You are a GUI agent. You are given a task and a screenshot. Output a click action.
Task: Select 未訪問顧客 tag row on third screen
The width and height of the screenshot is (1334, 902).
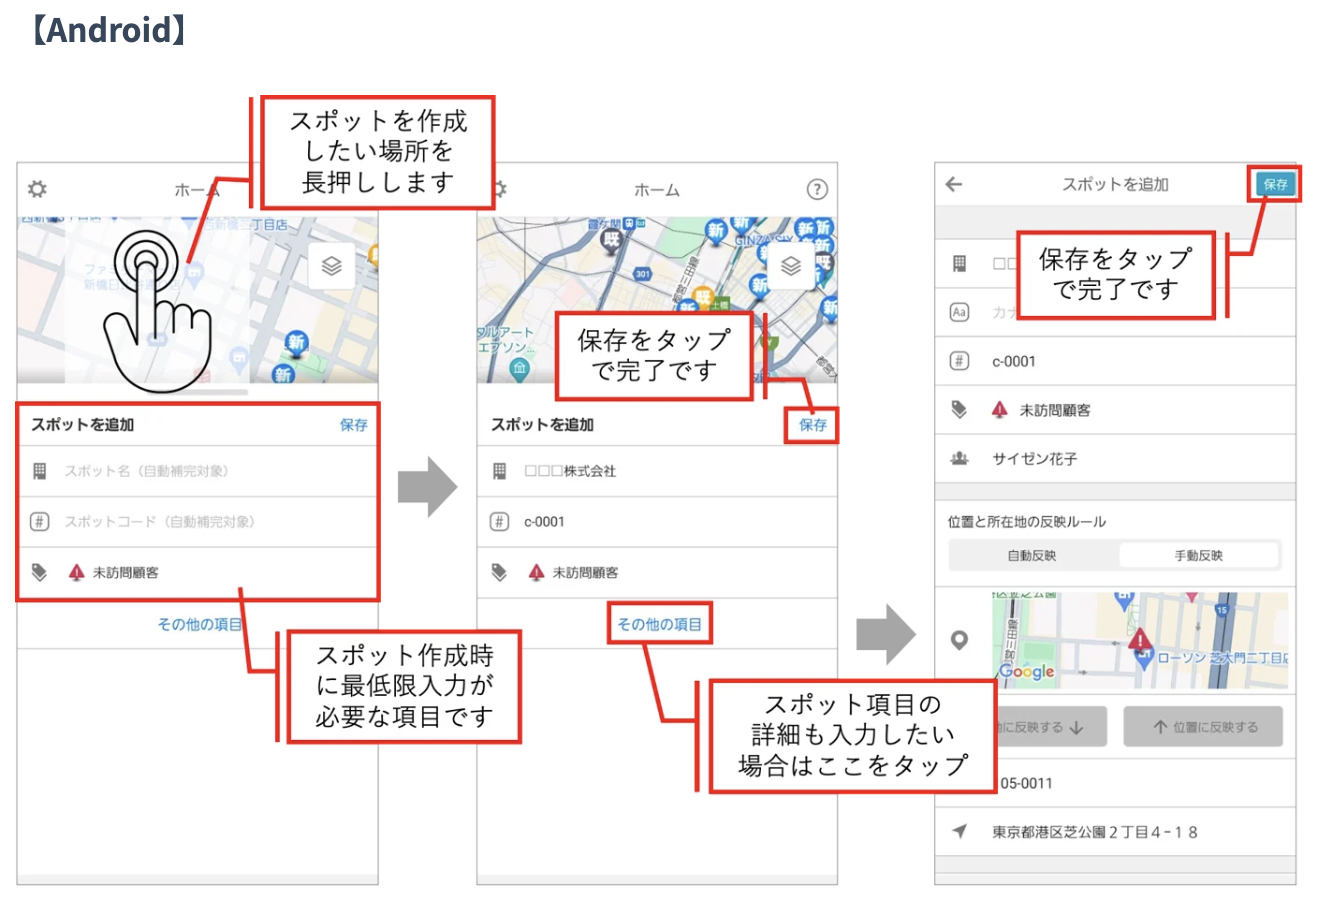pyautogui.click(x=1115, y=410)
